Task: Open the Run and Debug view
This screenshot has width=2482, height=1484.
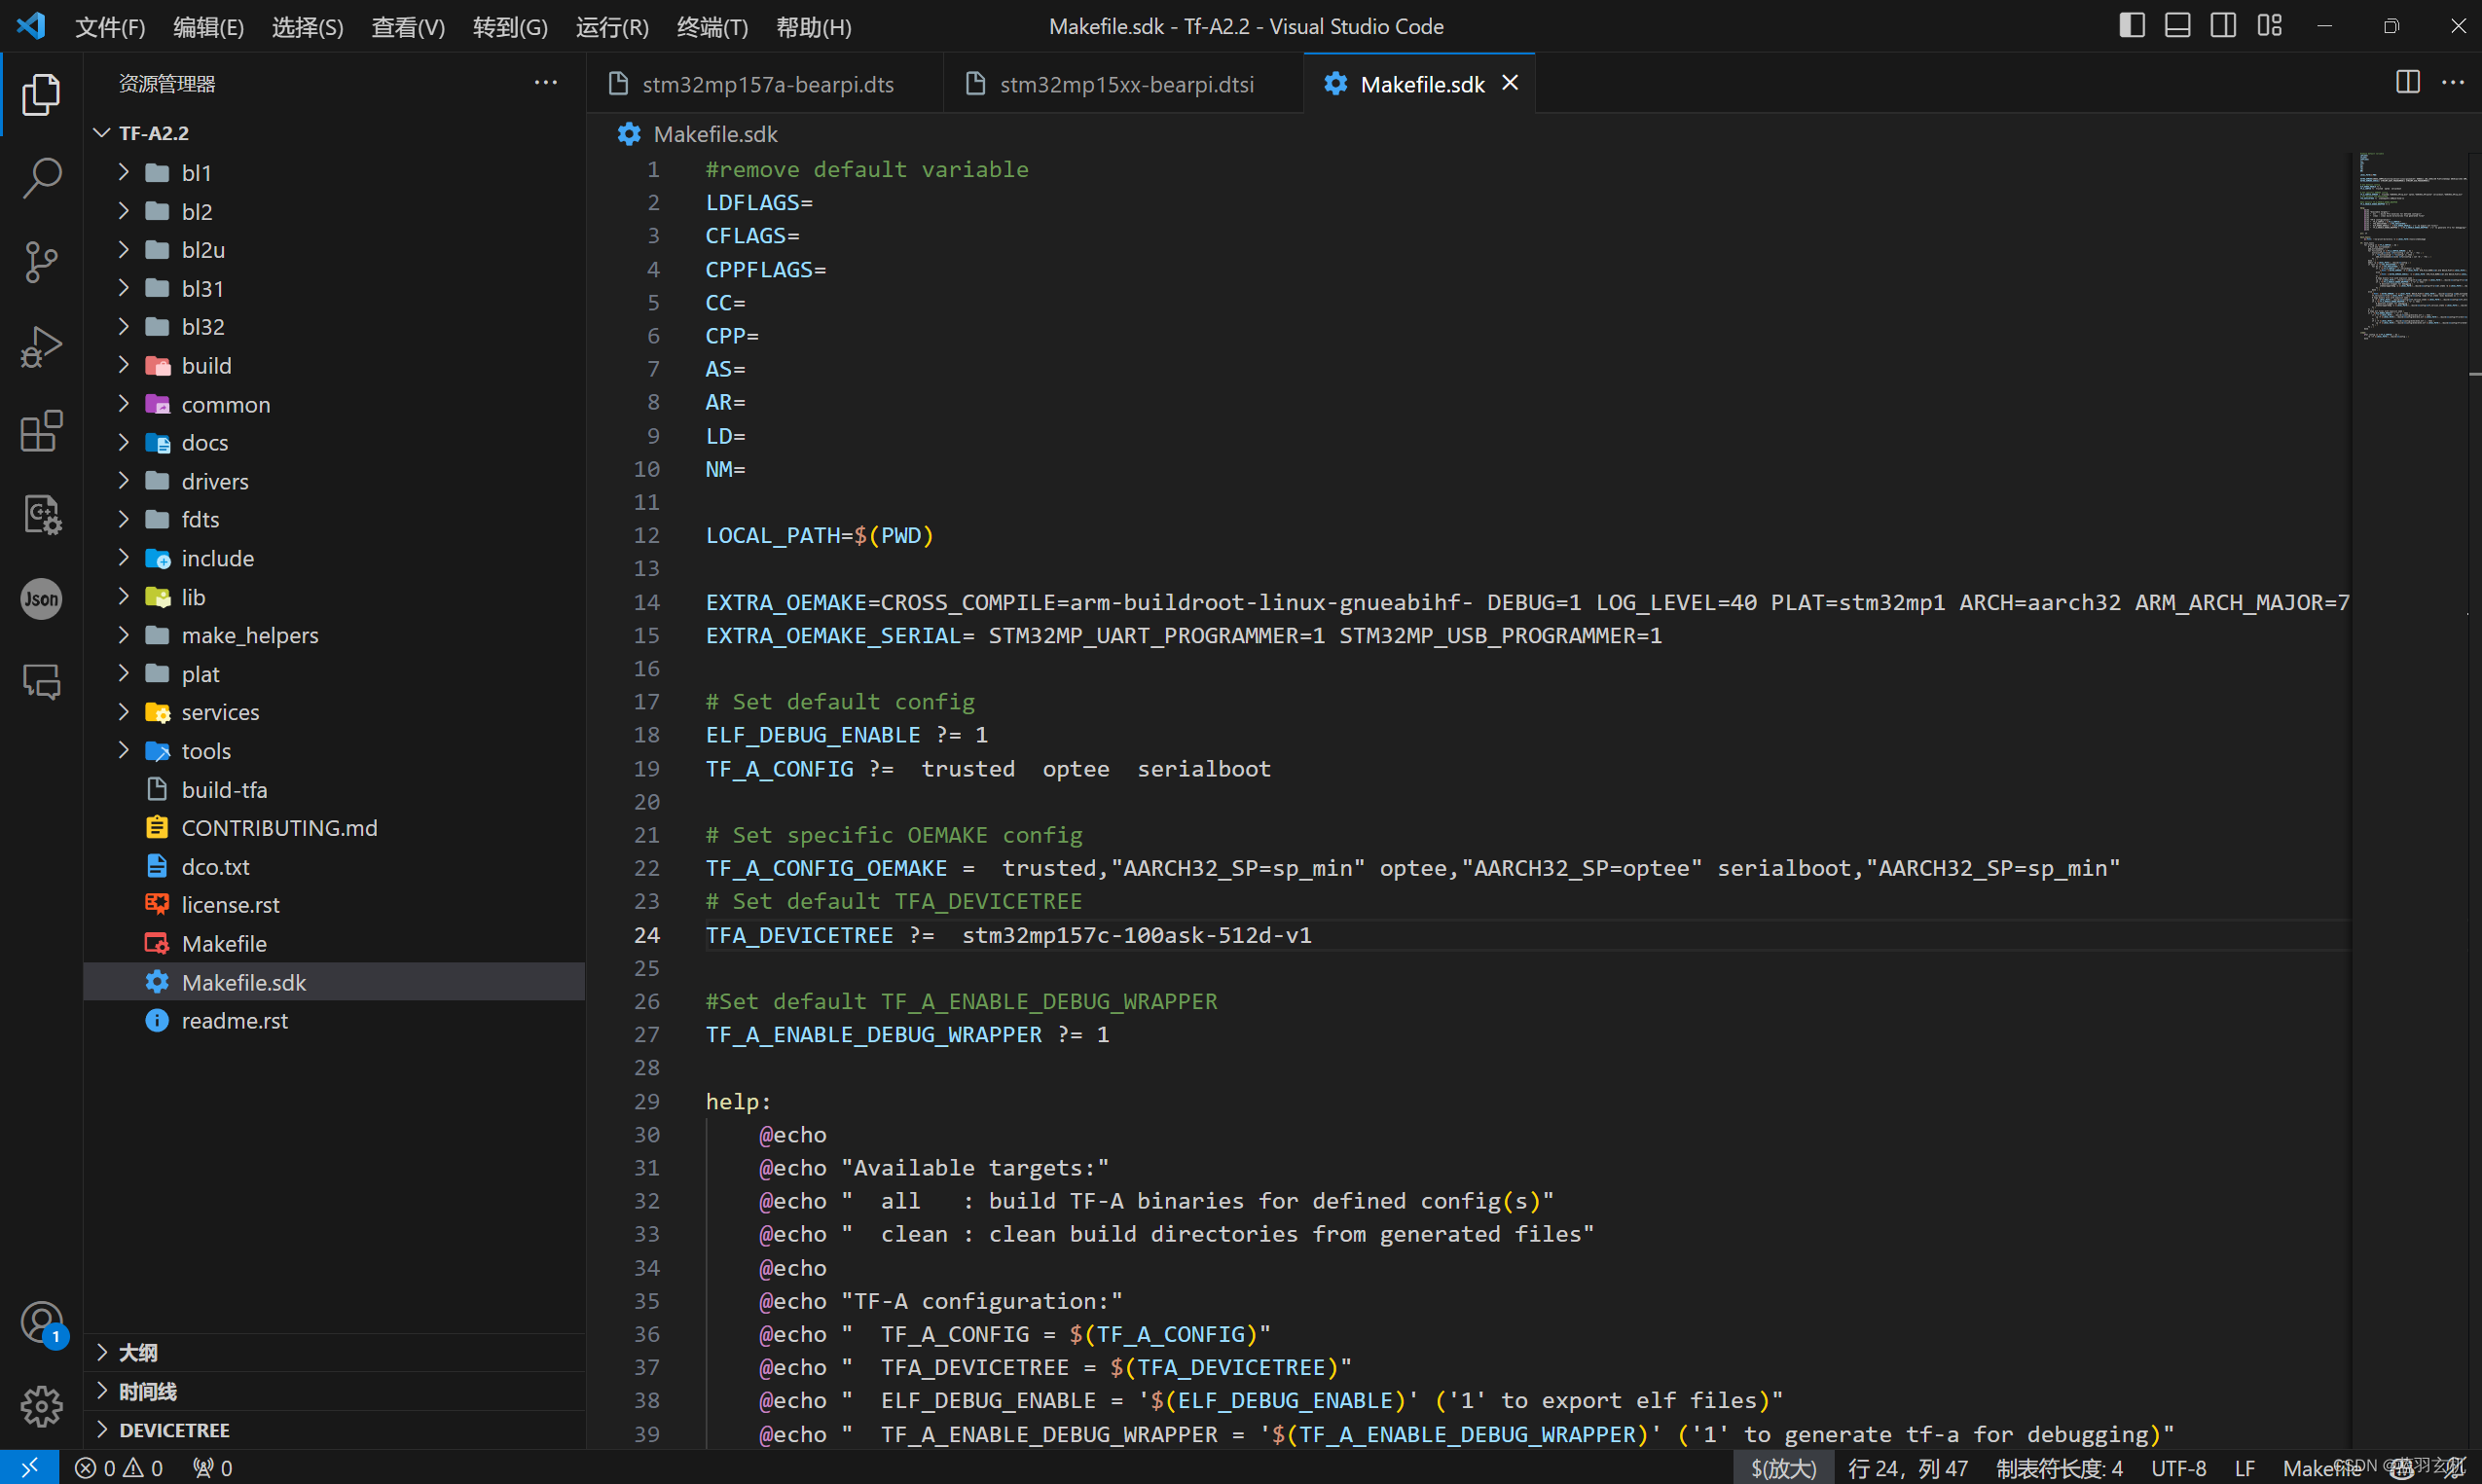Action: (41, 347)
